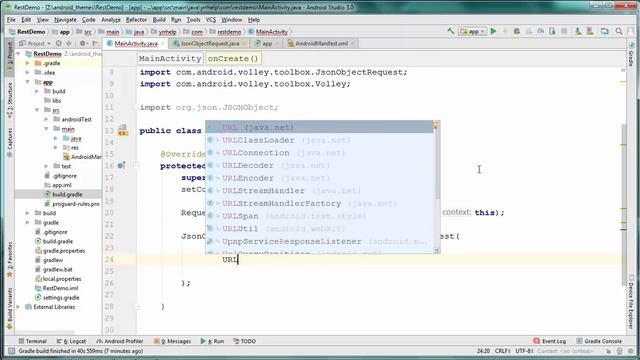Viewport: 640px width, 360px height.
Task: Open the Logcat tool window
Action: click(72, 341)
